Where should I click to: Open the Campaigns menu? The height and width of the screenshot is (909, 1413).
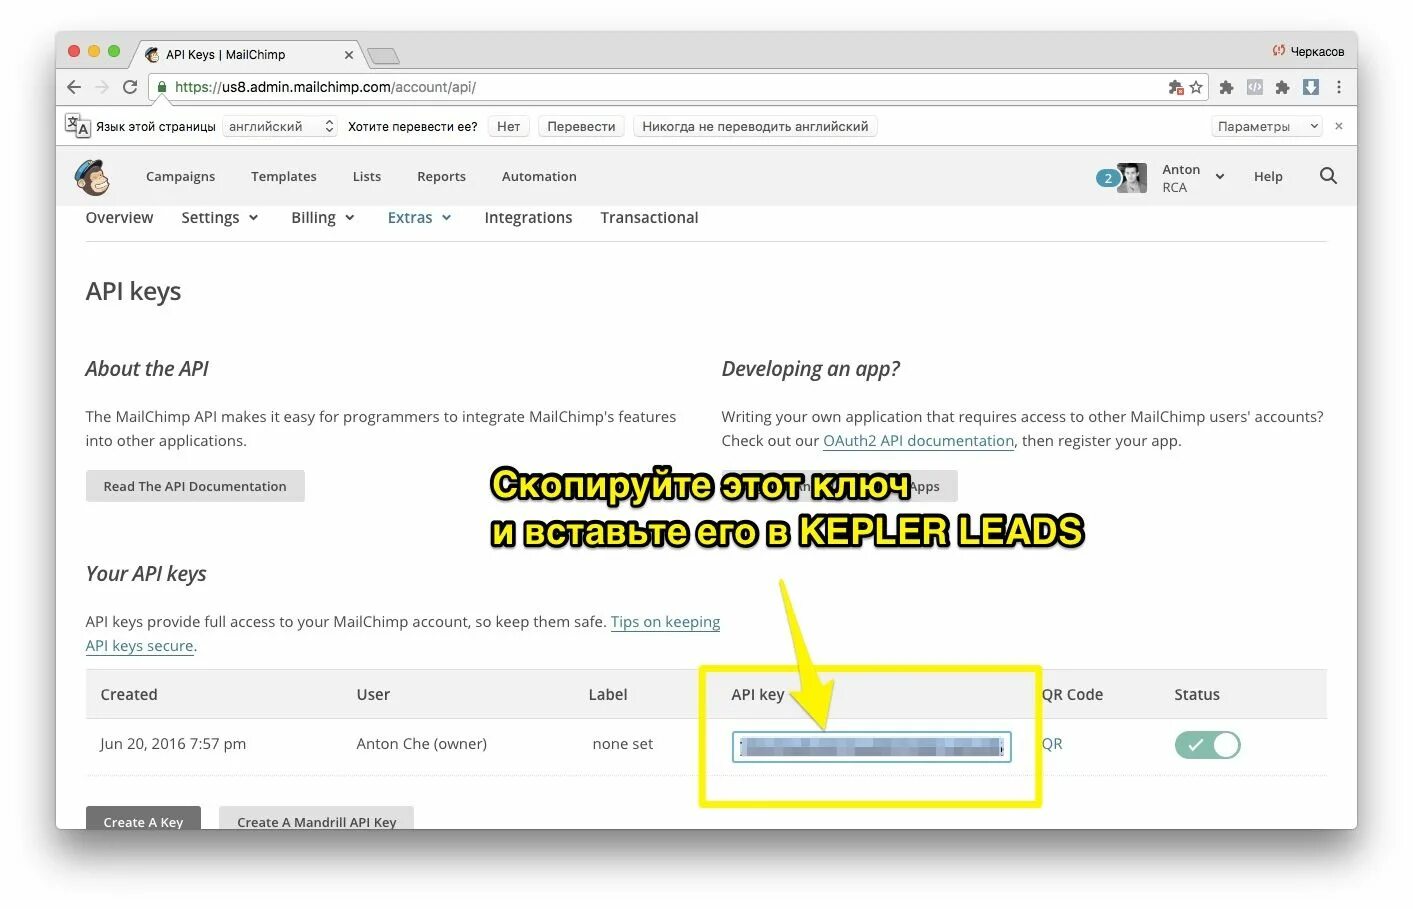(x=180, y=177)
